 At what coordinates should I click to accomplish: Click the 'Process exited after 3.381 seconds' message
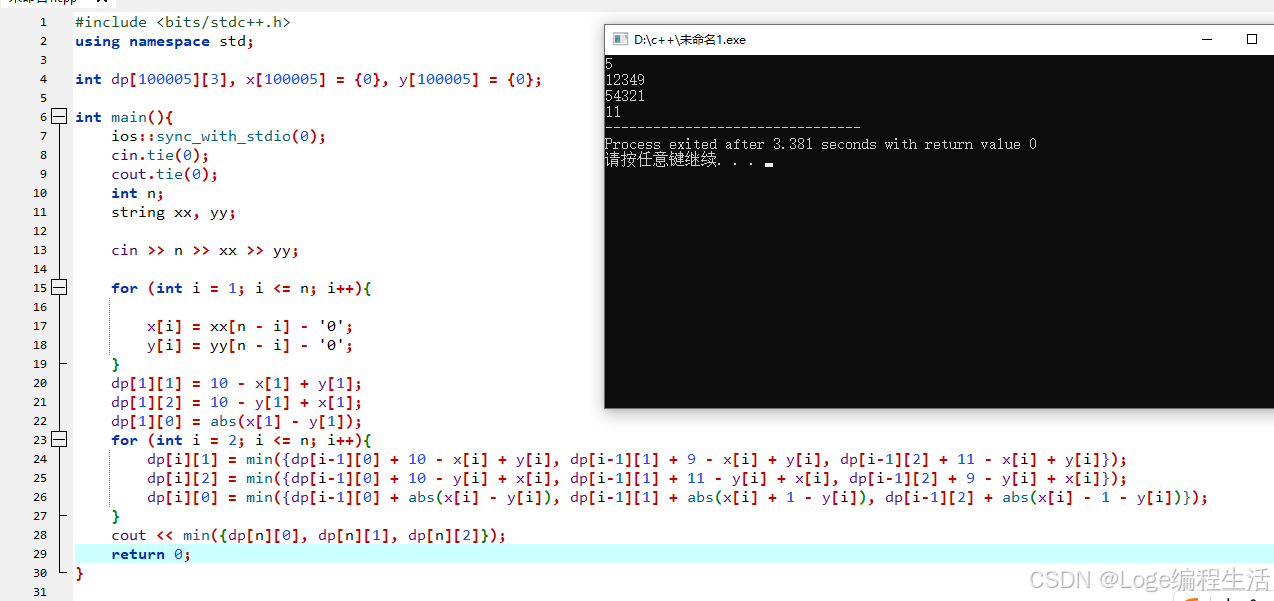[821, 144]
